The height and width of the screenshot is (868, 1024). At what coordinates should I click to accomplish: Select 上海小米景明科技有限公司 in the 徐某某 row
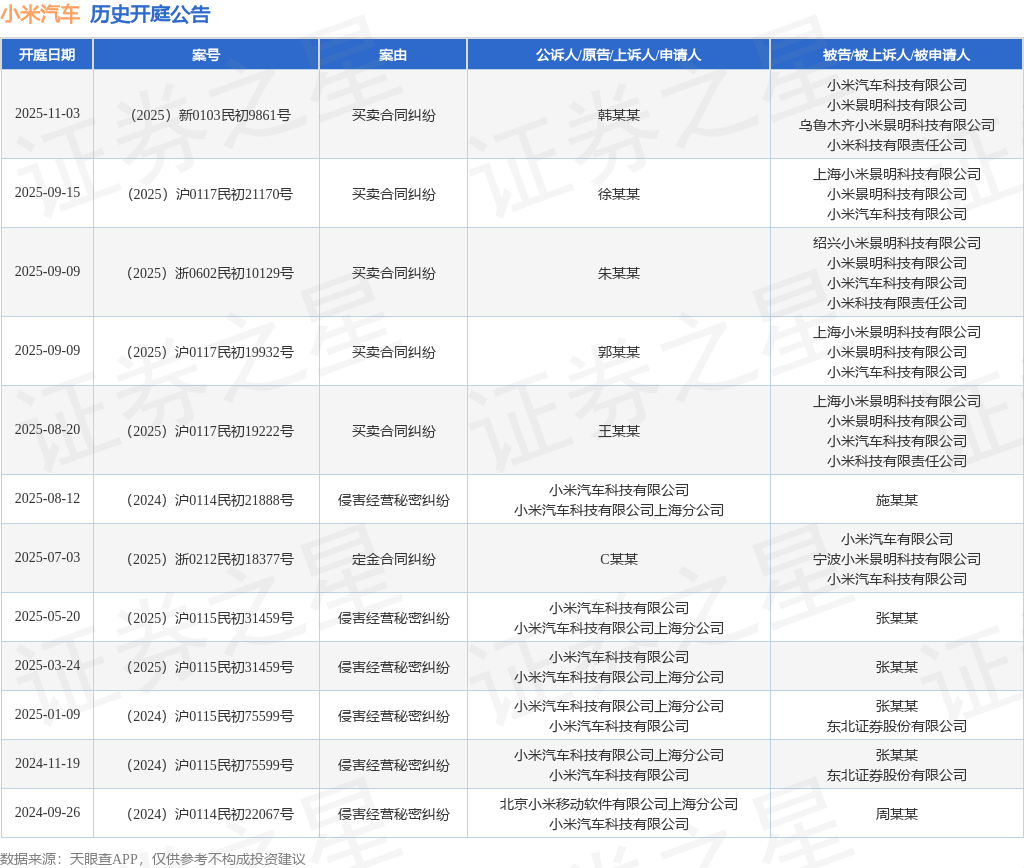(x=897, y=174)
